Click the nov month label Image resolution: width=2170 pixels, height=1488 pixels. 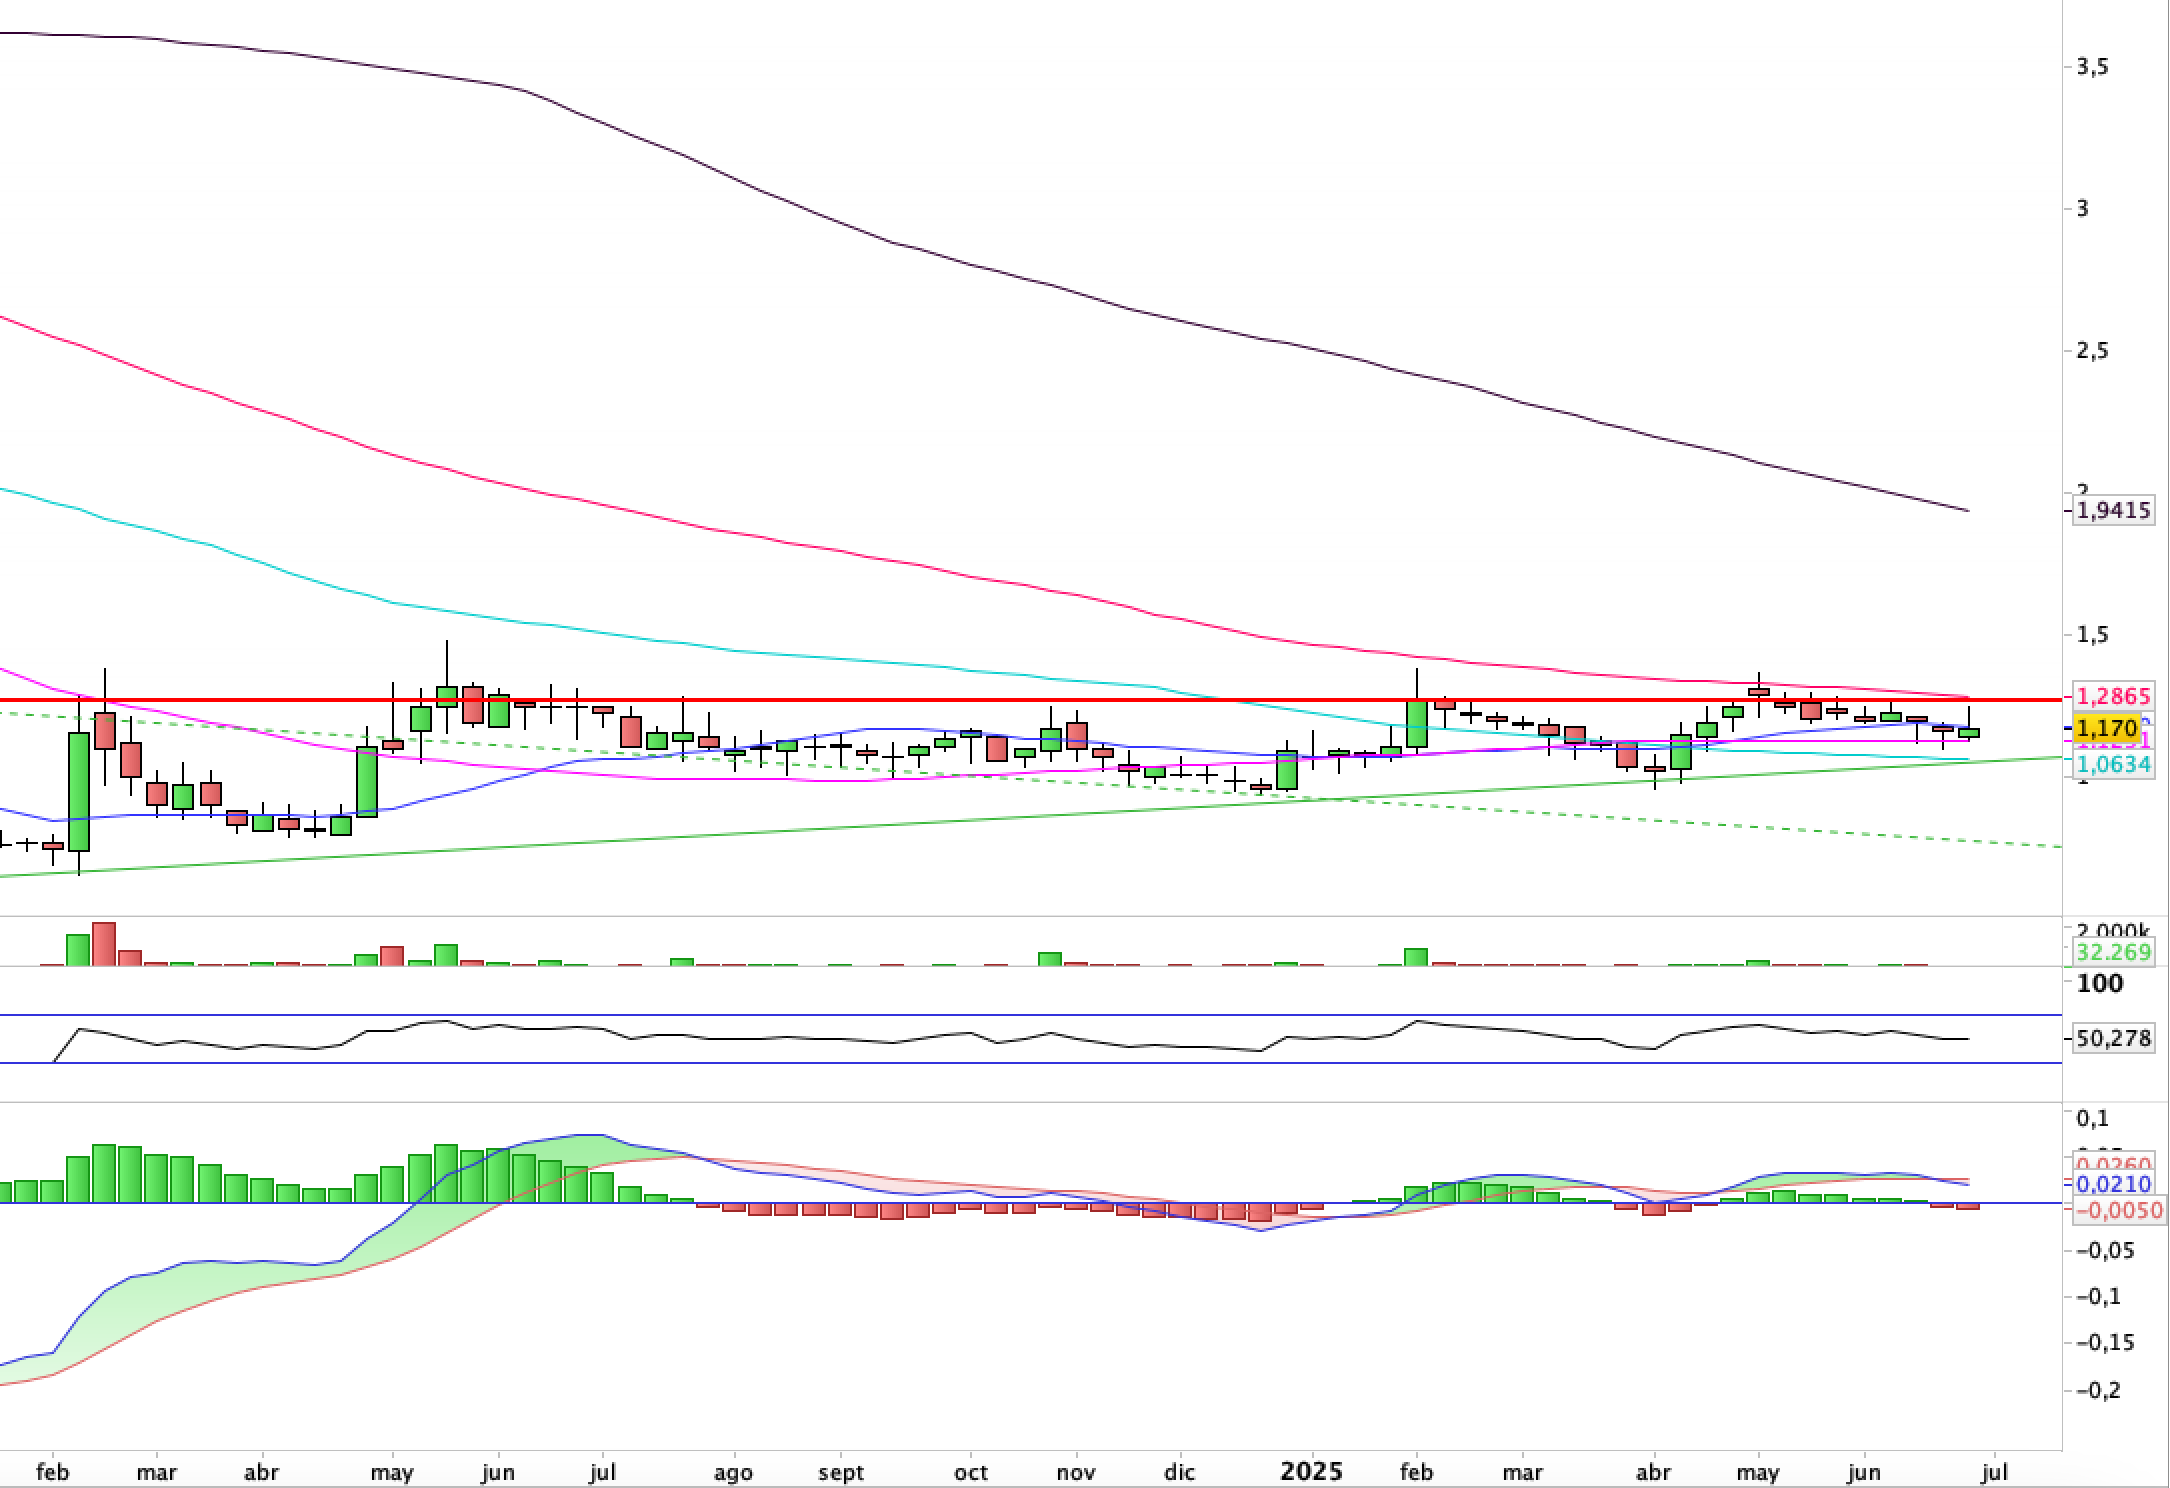(x=1076, y=1473)
